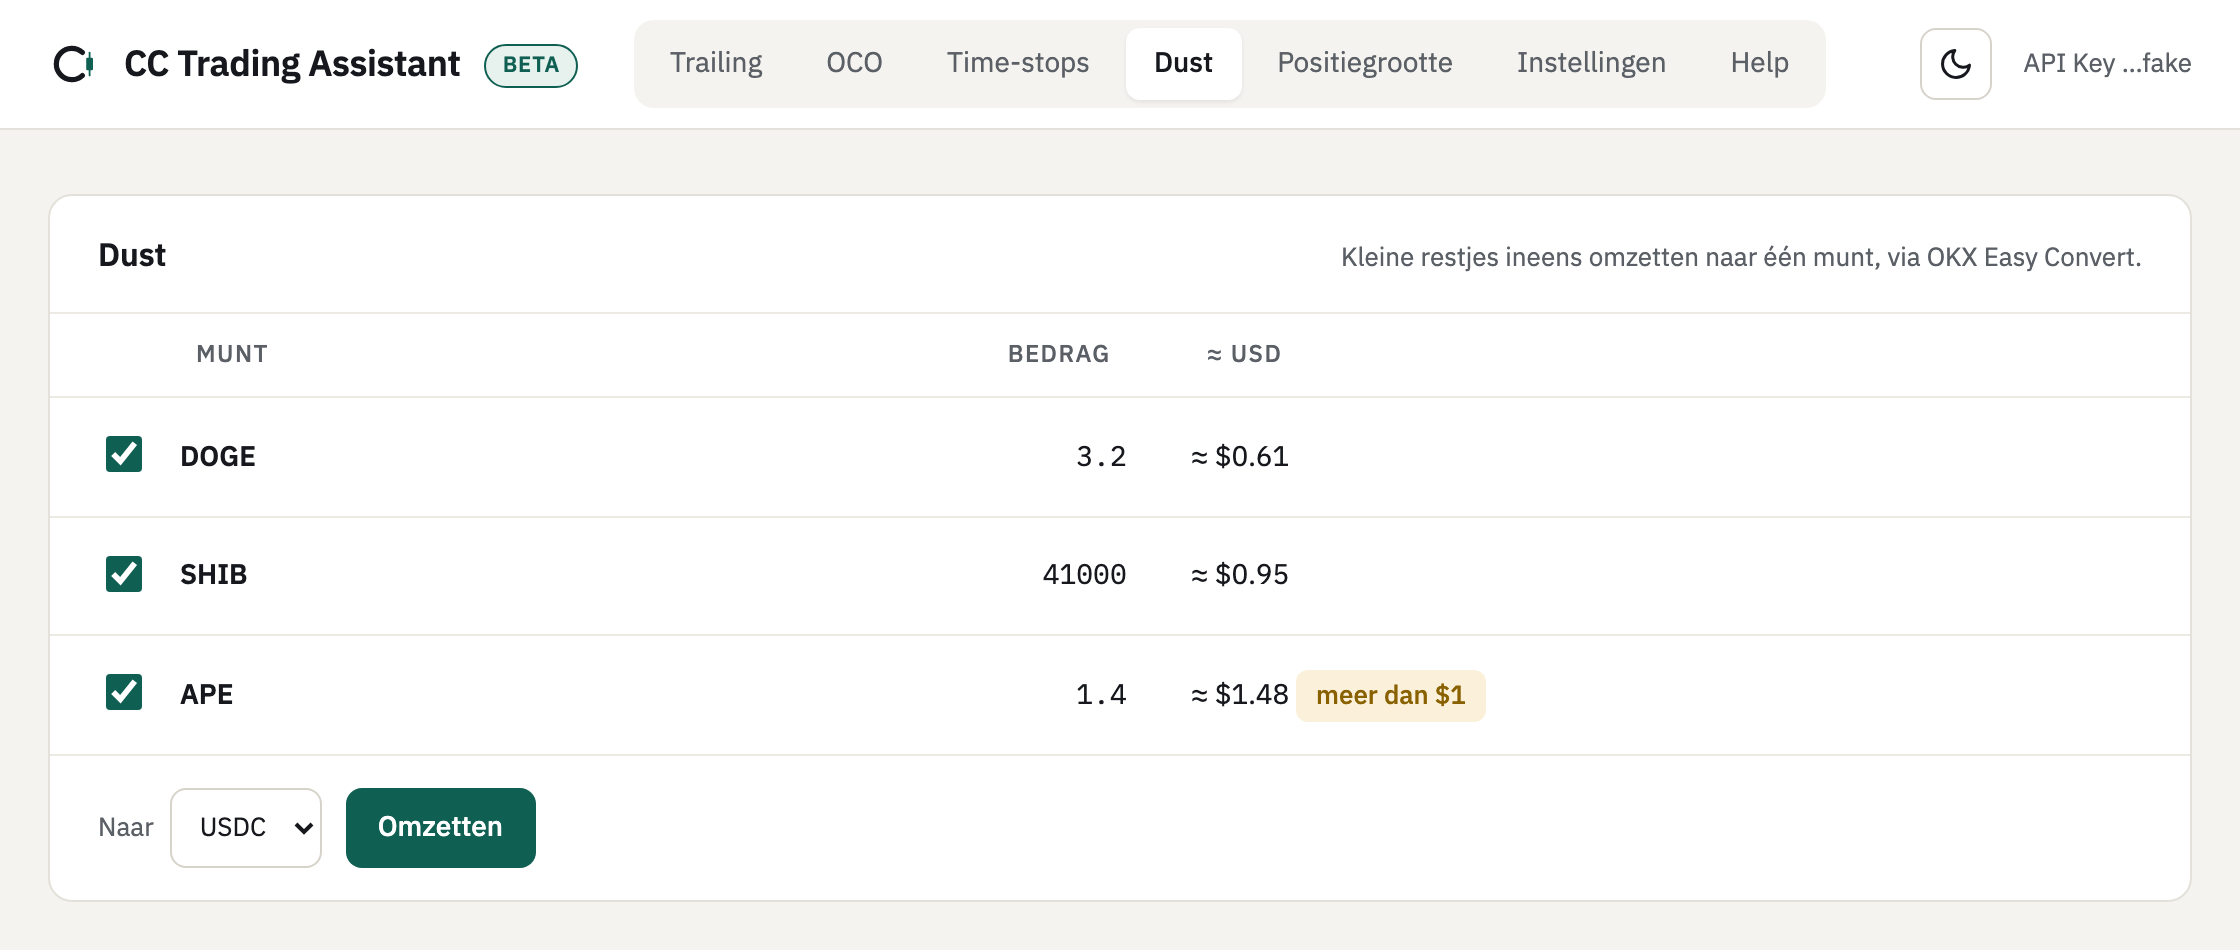Click the CC Trading Assistant logo icon
Screen dimensions: 2240x950
(x=74, y=64)
